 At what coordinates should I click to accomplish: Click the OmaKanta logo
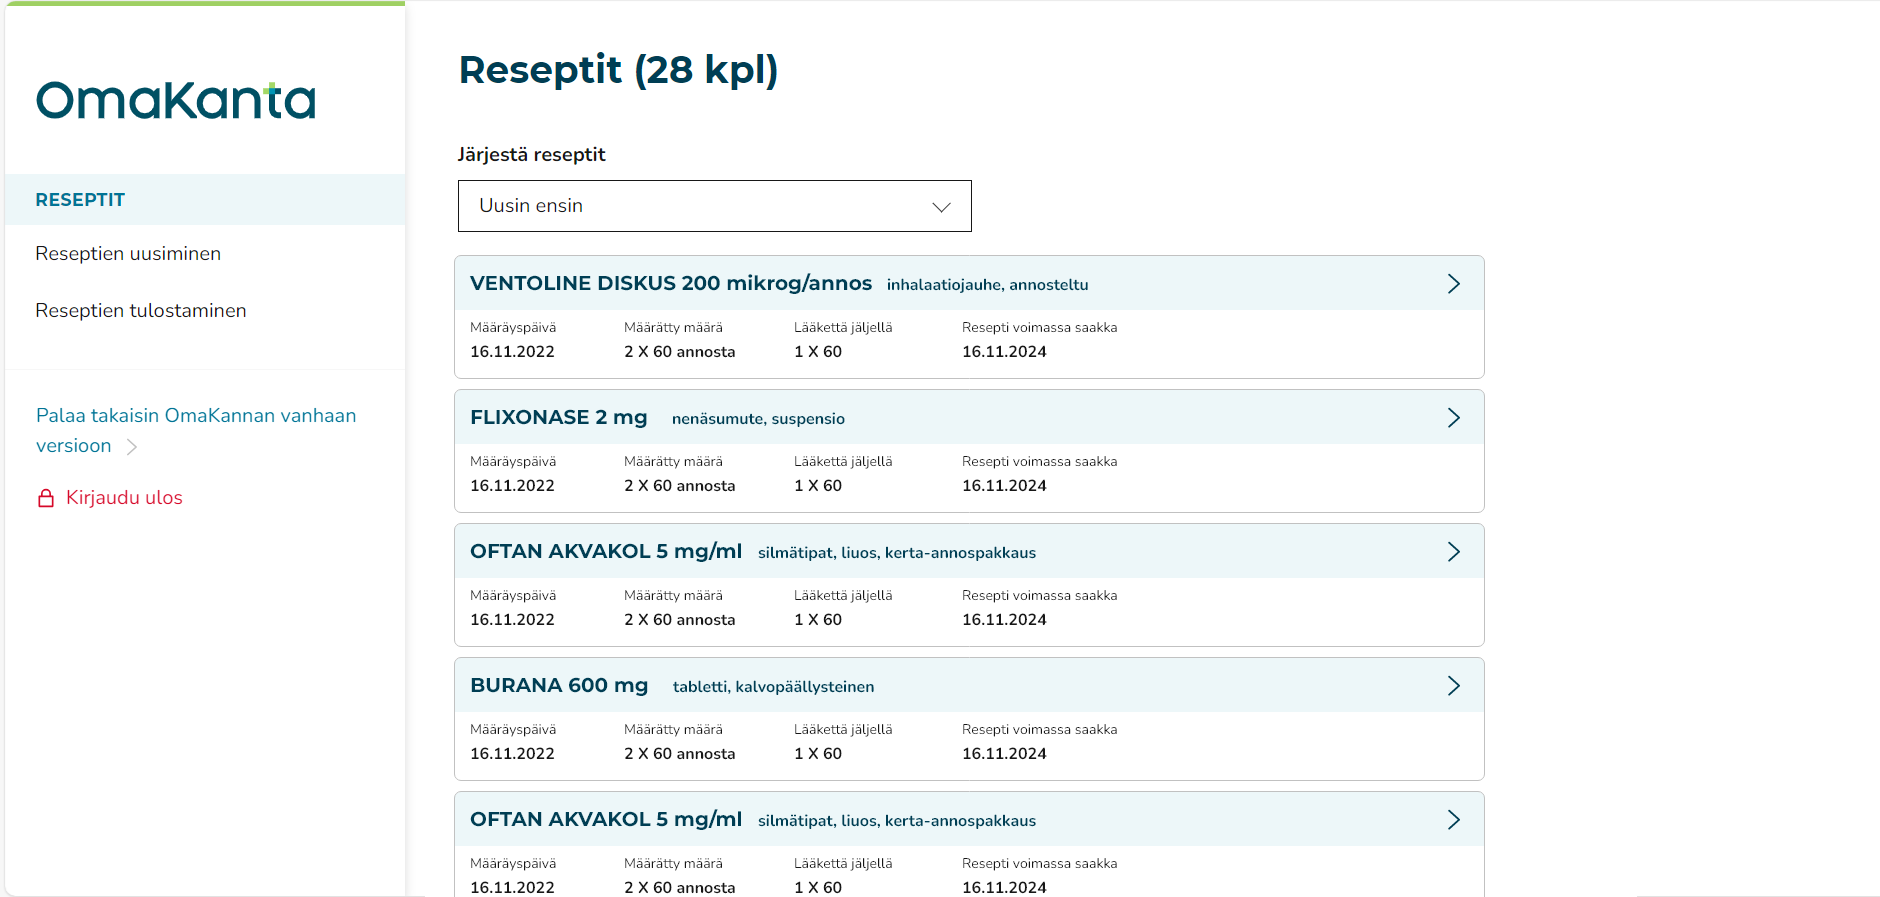pos(176,100)
